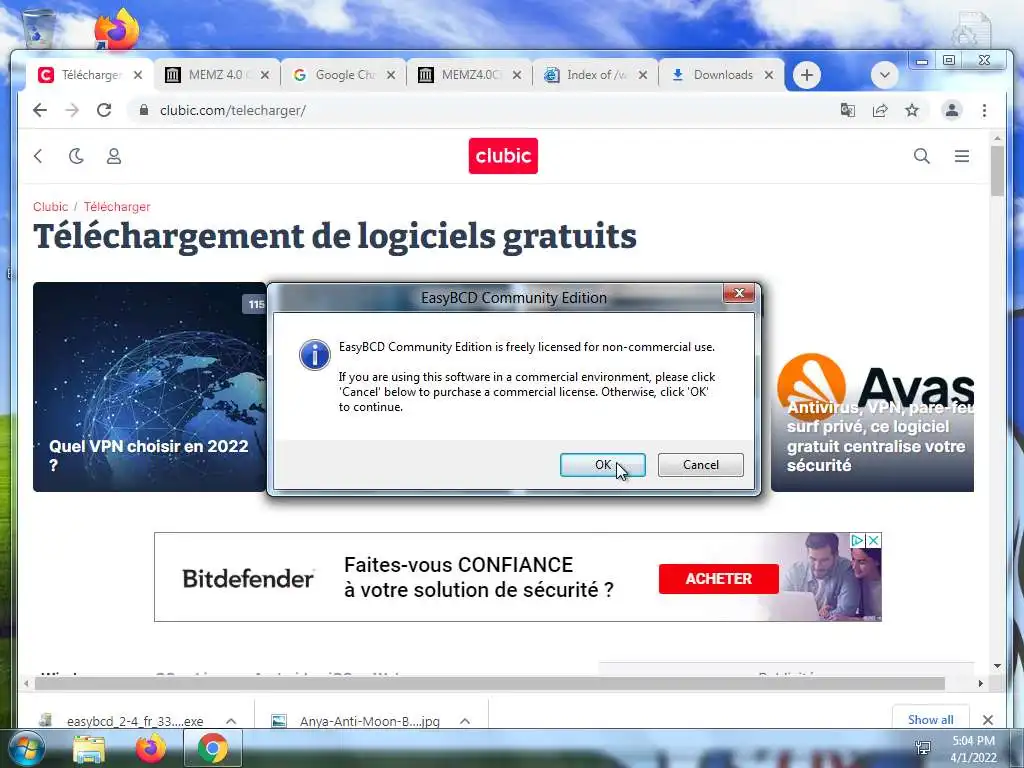
Task: Switch to the MEMZ4.0C tab
Action: [x=468, y=75]
